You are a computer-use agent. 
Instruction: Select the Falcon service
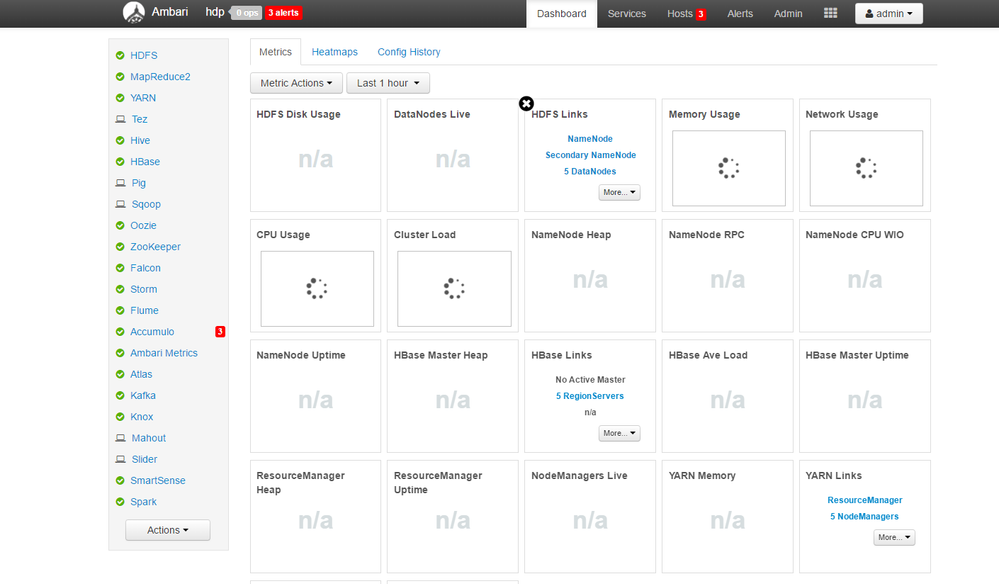(x=145, y=268)
